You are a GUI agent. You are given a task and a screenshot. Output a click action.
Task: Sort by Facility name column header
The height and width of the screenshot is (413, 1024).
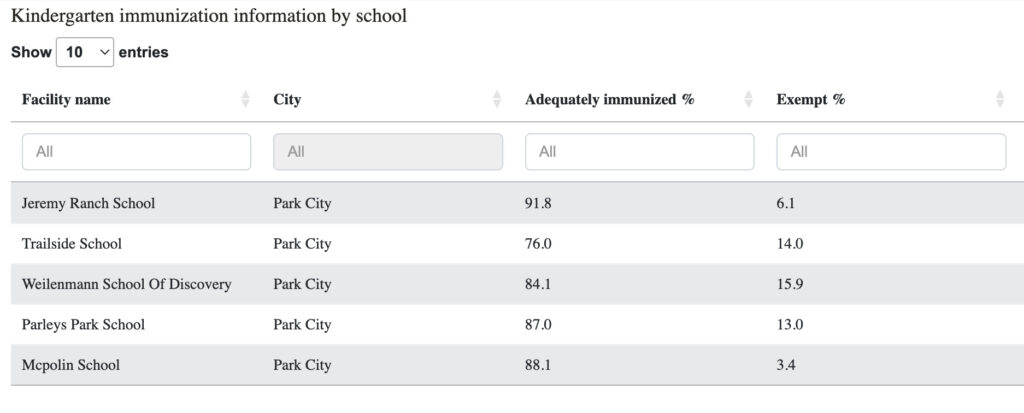click(x=66, y=99)
